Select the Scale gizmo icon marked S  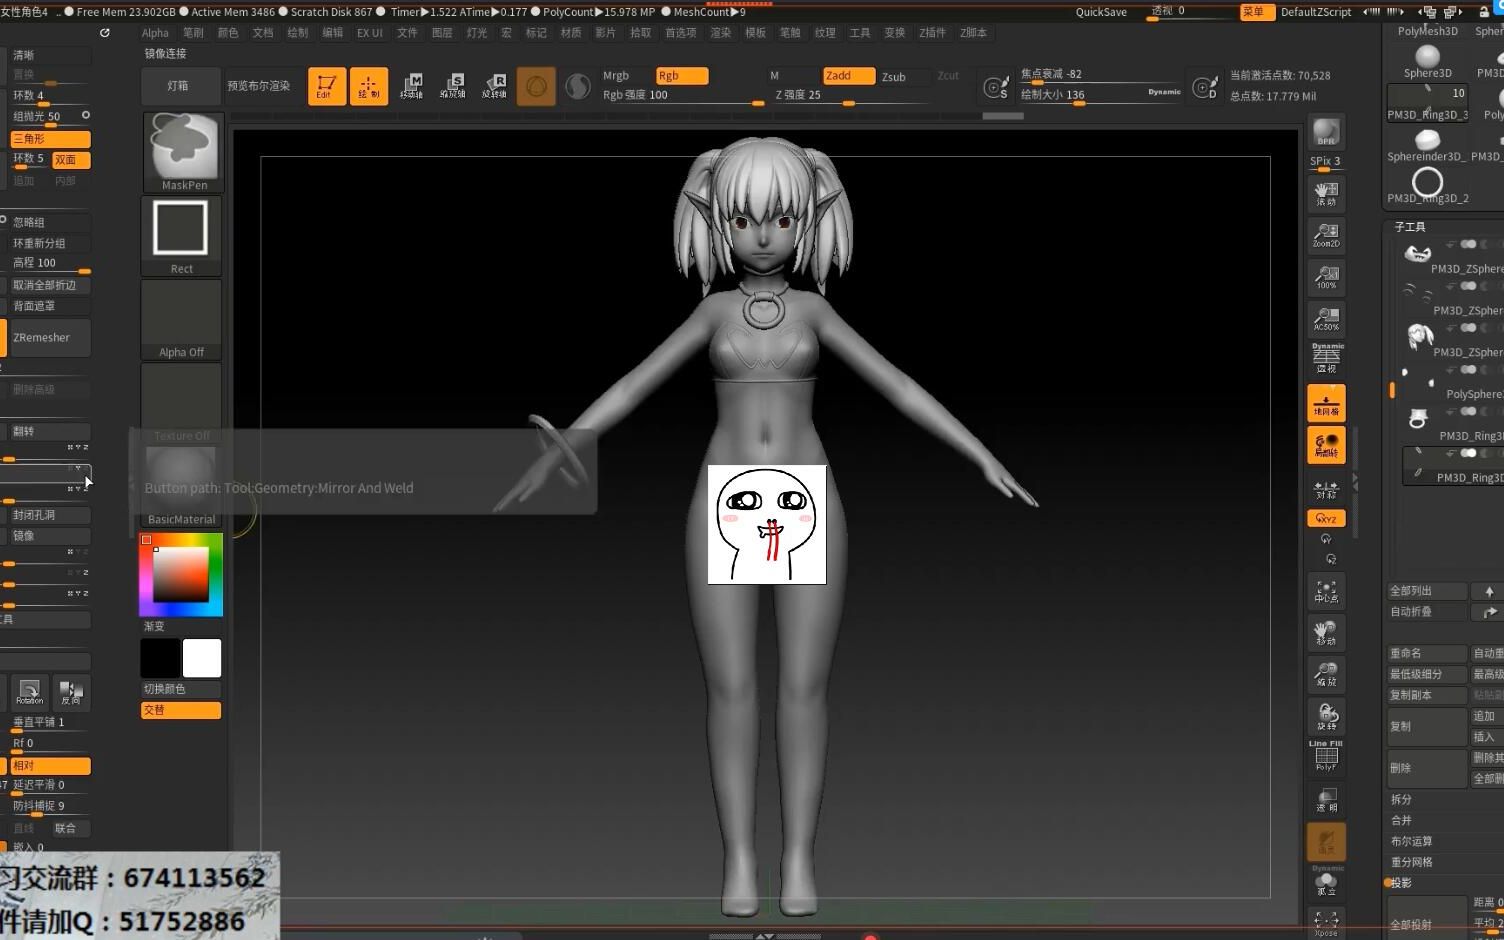453,86
